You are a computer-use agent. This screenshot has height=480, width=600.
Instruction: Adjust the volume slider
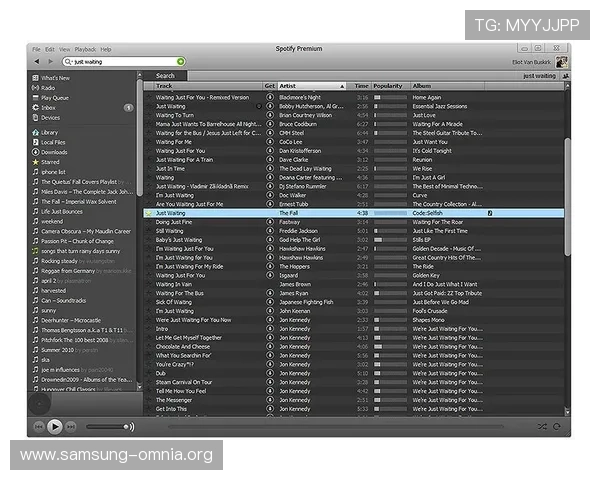pos(112,427)
